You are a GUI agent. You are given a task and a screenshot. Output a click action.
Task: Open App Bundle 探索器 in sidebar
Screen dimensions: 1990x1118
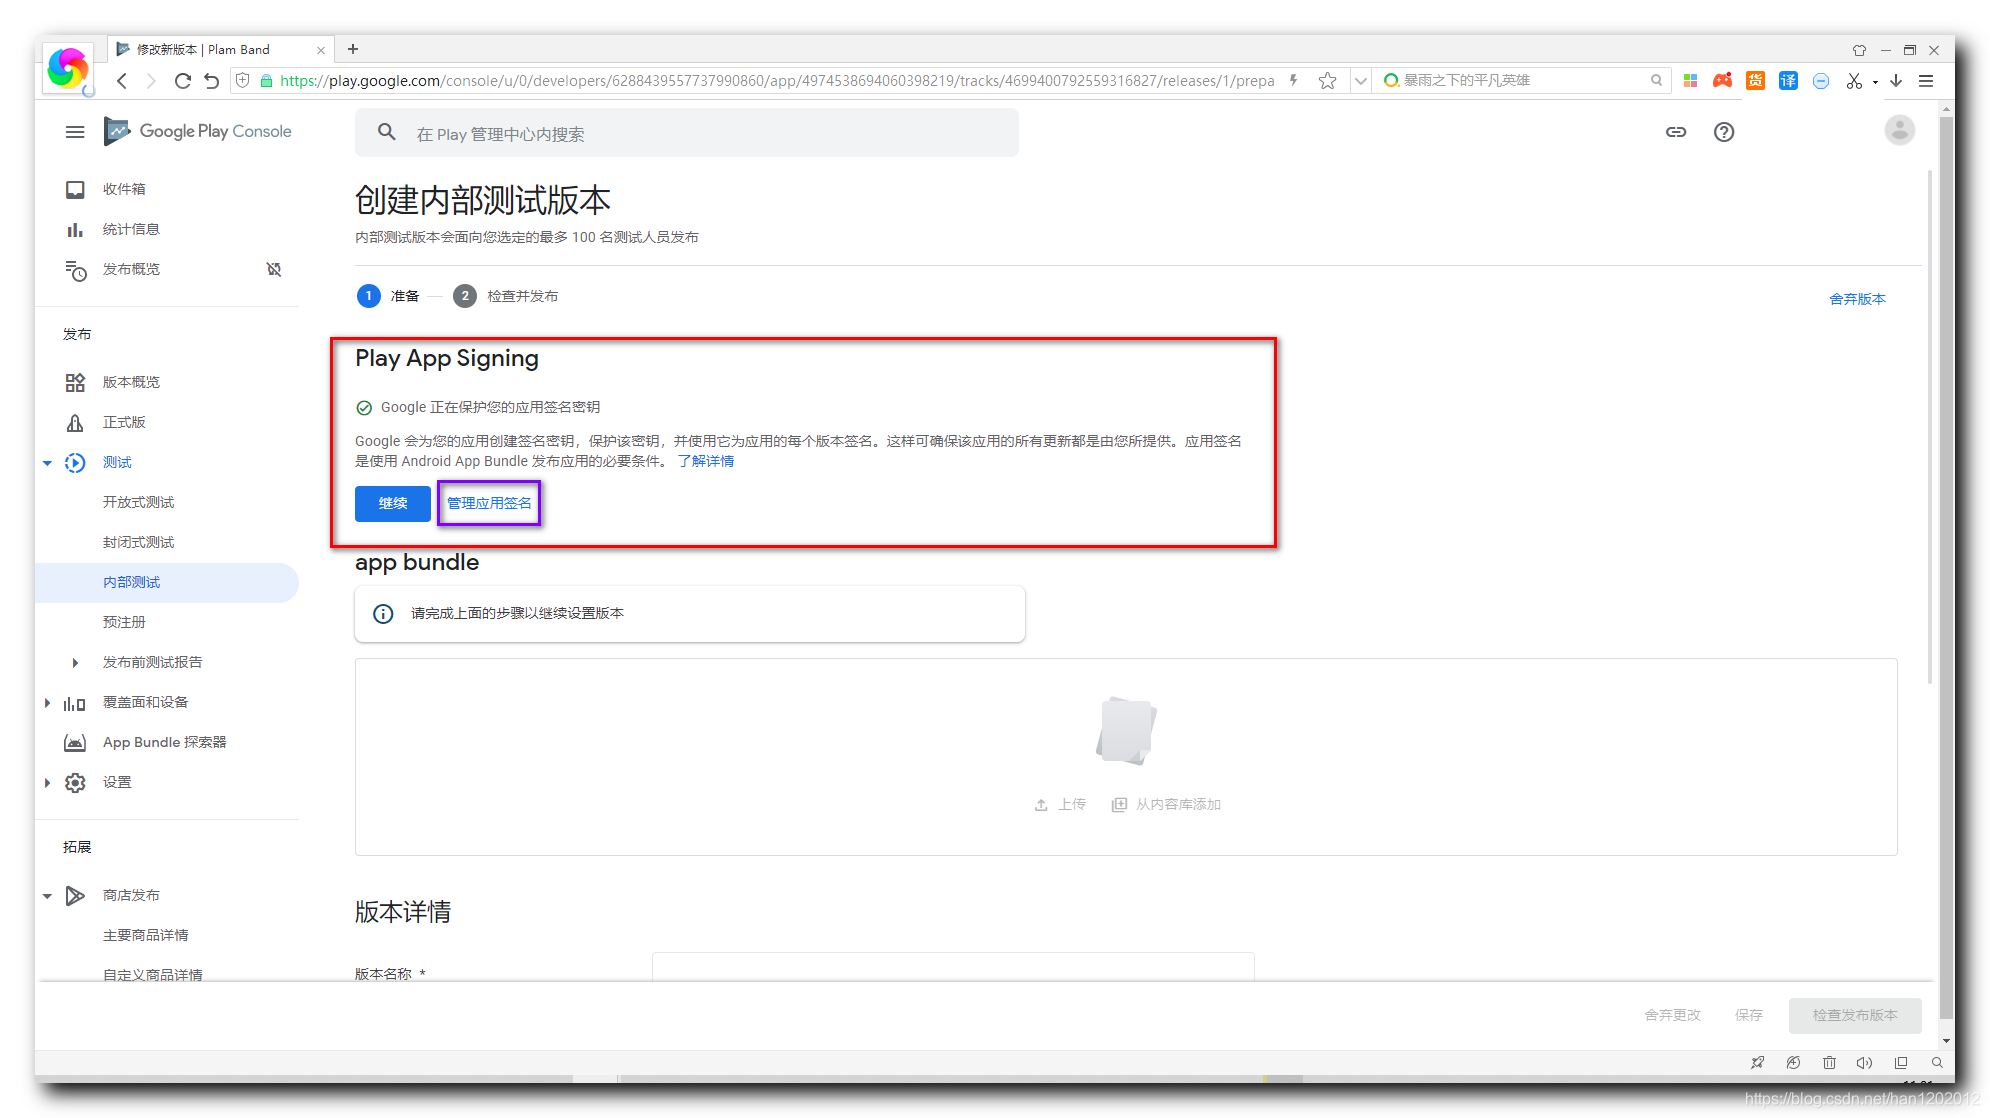pyautogui.click(x=164, y=742)
